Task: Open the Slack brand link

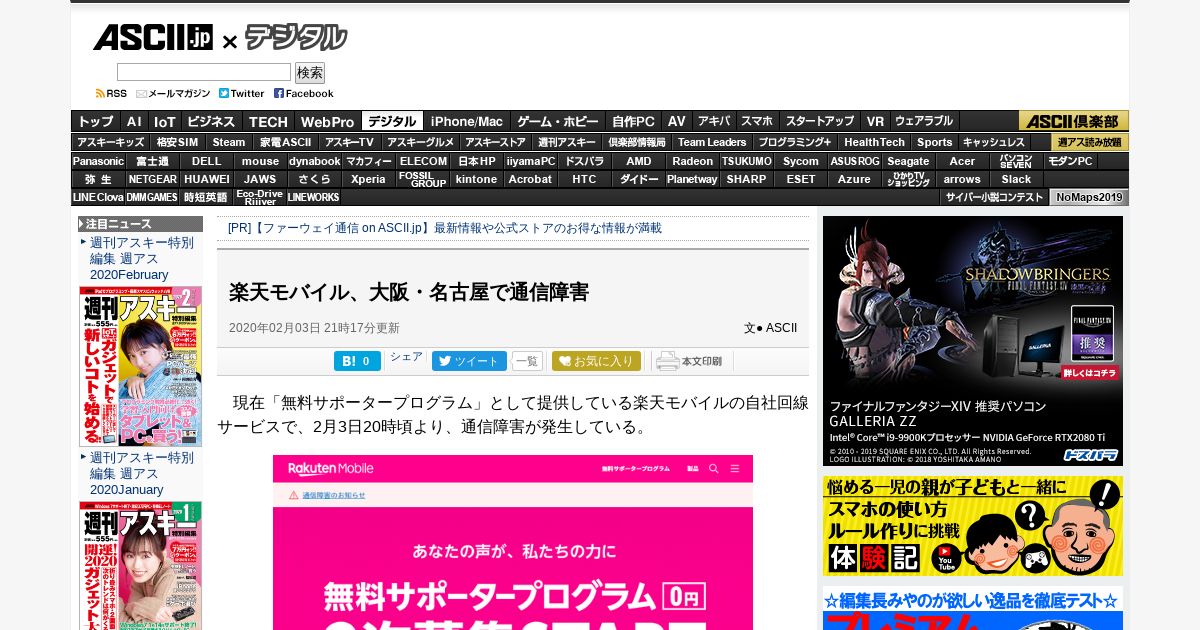Action: pyautogui.click(x=1017, y=179)
